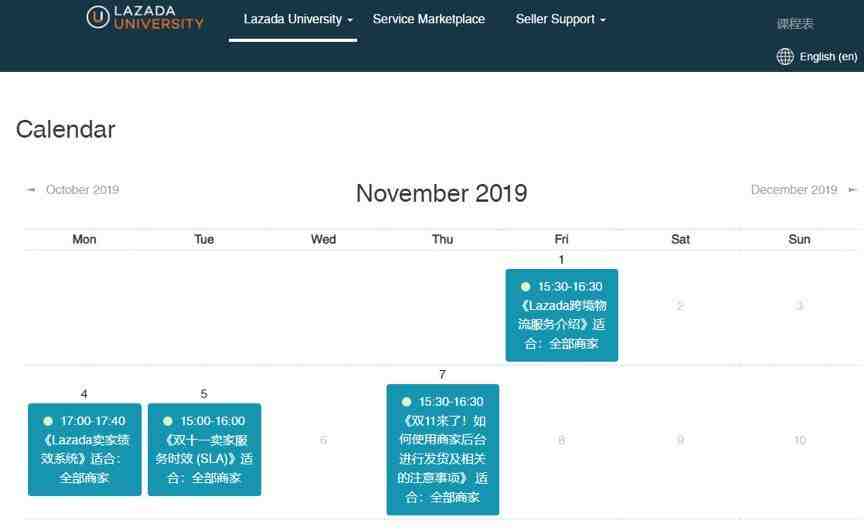This screenshot has height=529, width=864.
Task: Click the Sun column header
Action: 800,239
